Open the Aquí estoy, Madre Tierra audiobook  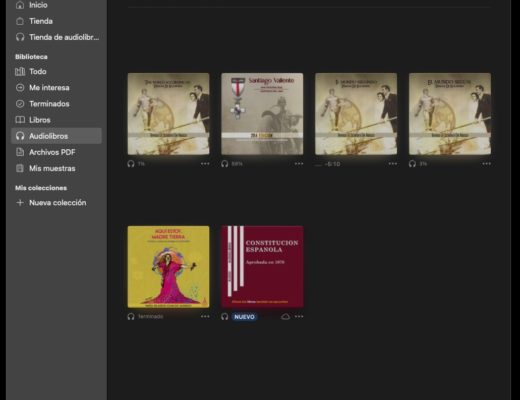[168, 267]
